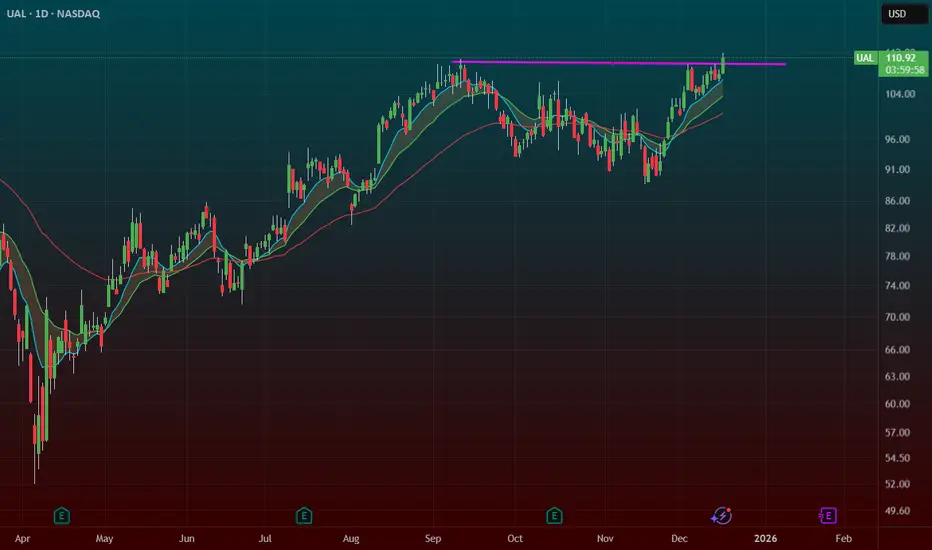The width and height of the screenshot is (932, 550).
Task: Click the 57.00 price axis label
Action: (x=898, y=432)
